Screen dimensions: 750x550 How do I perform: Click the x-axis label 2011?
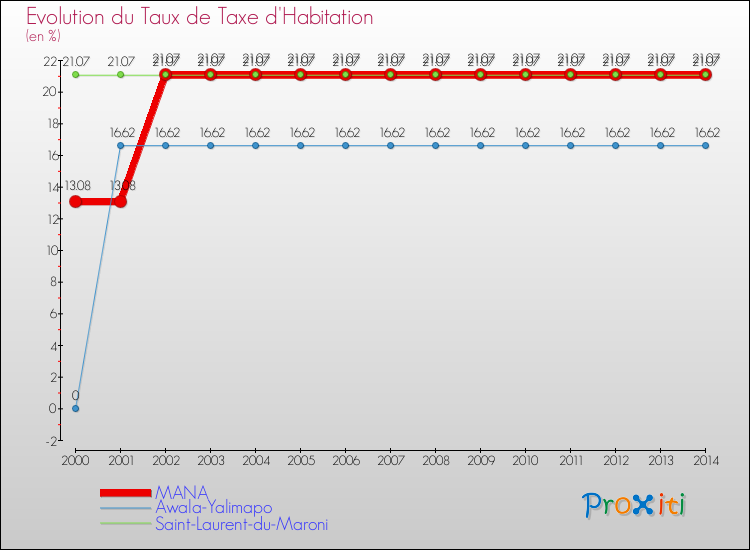tap(571, 461)
